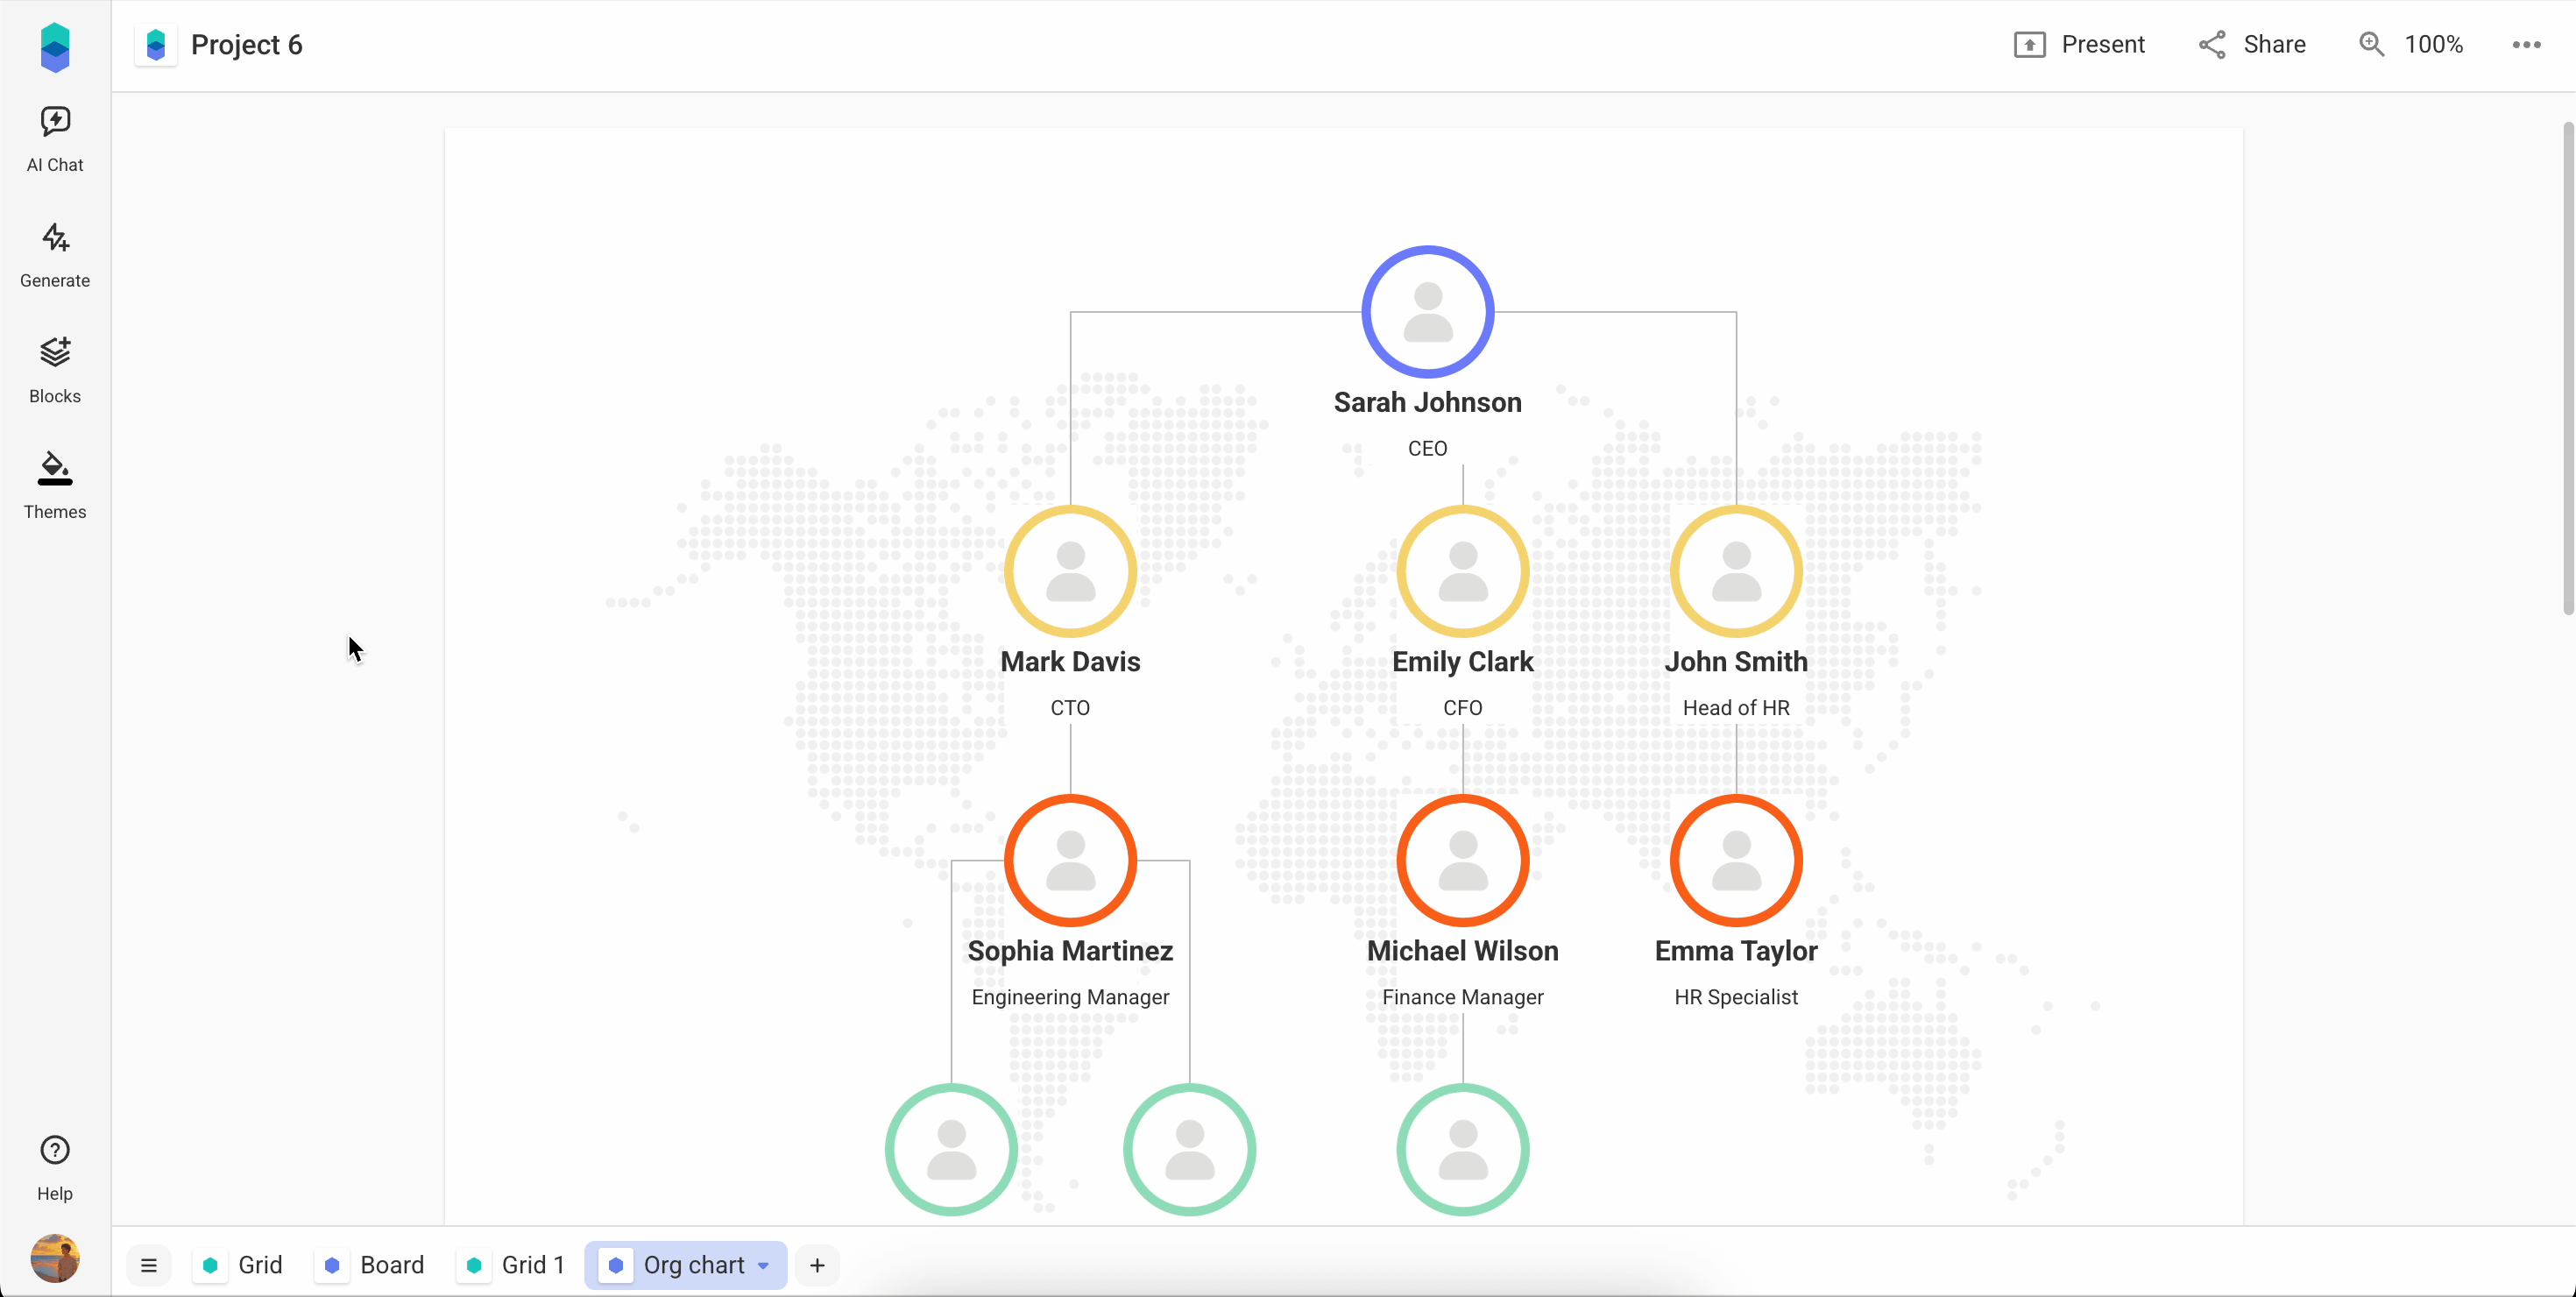
Task: Open the Themes panel
Action: point(54,484)
